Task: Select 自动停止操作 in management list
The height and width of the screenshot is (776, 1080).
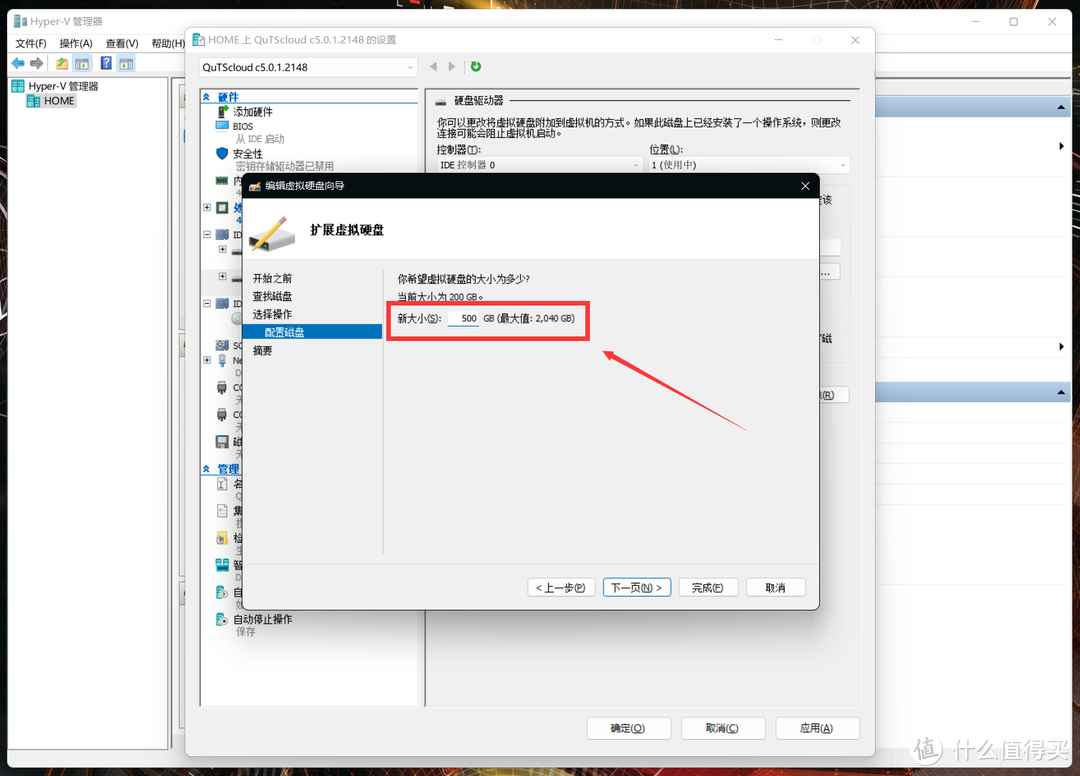Action: pos(262,619)
